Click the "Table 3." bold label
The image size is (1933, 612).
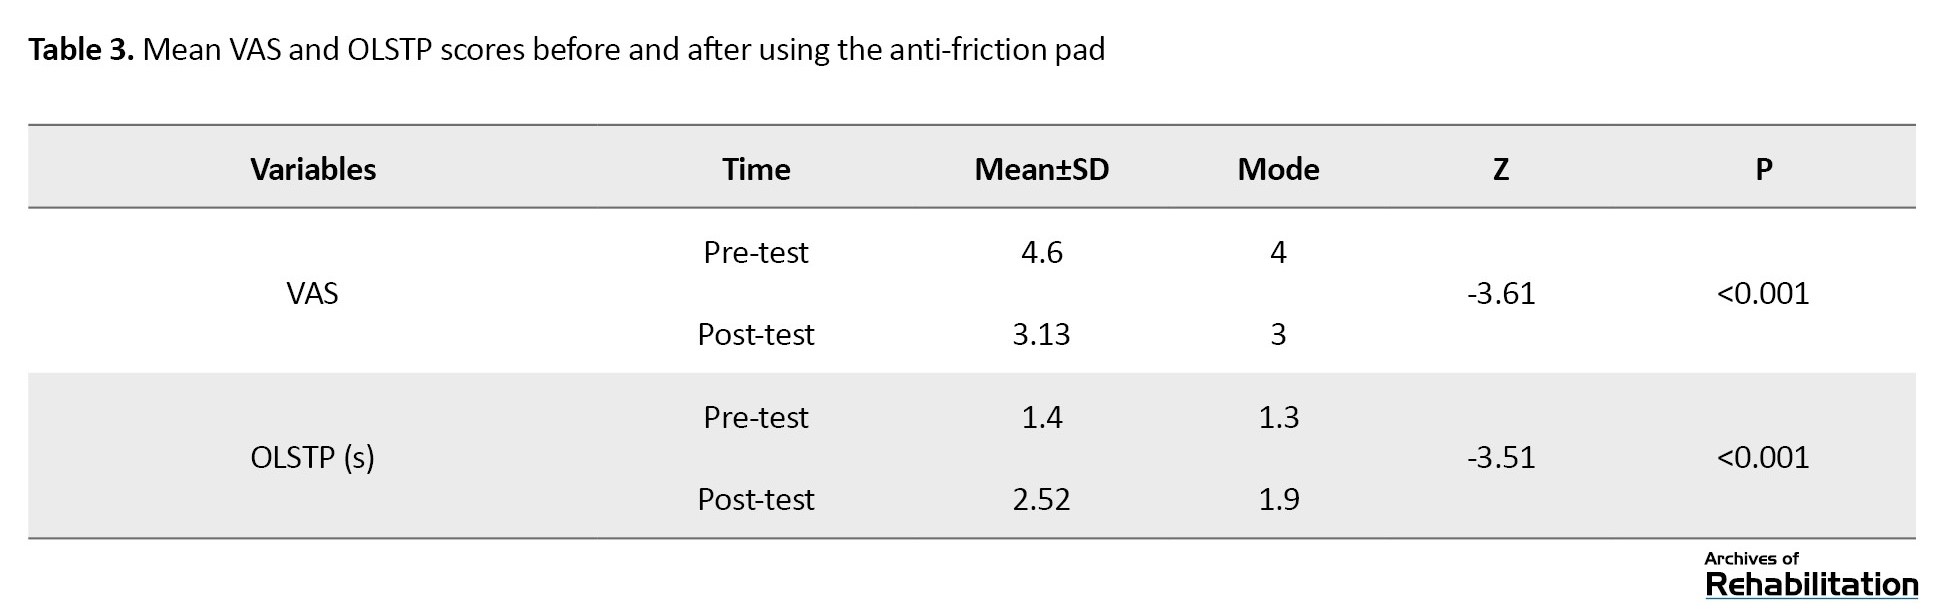[81, 49]
